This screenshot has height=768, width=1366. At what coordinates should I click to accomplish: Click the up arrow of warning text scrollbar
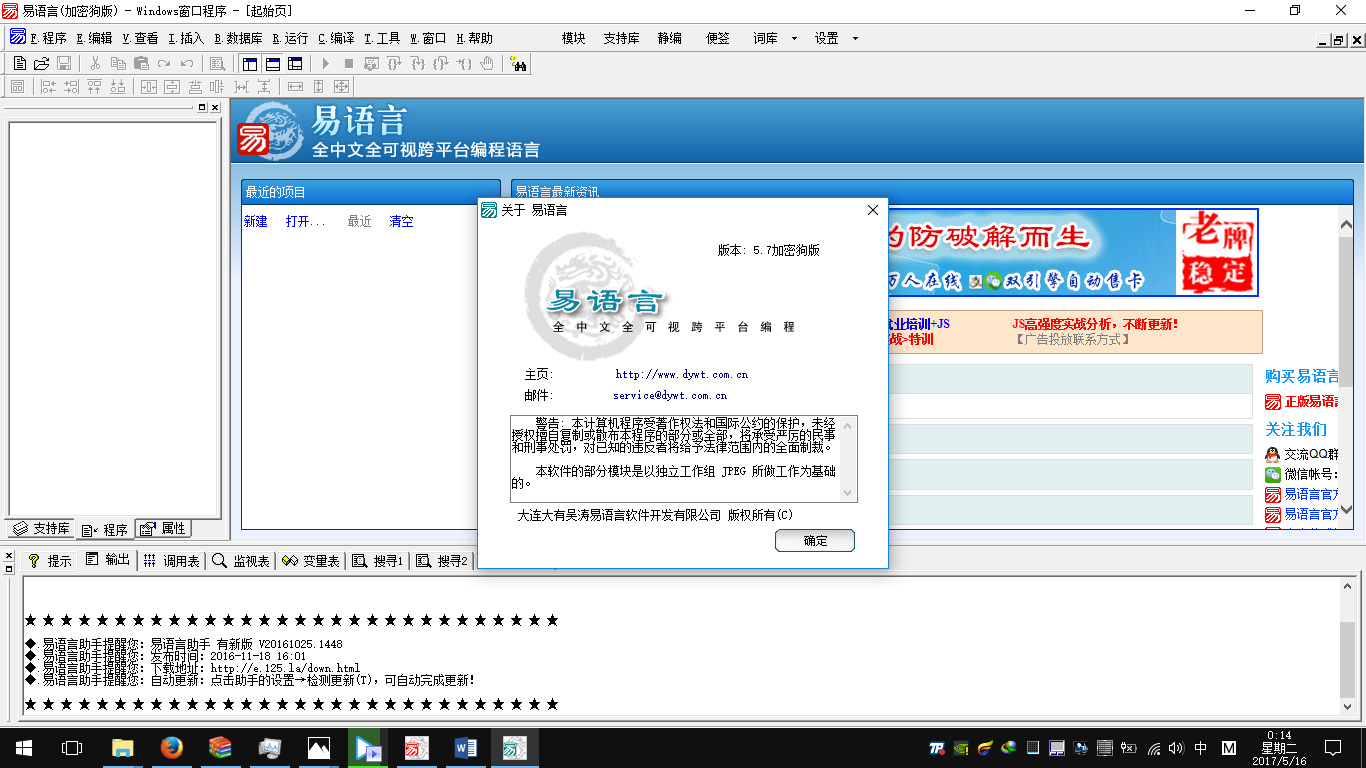tap(848, 425)
